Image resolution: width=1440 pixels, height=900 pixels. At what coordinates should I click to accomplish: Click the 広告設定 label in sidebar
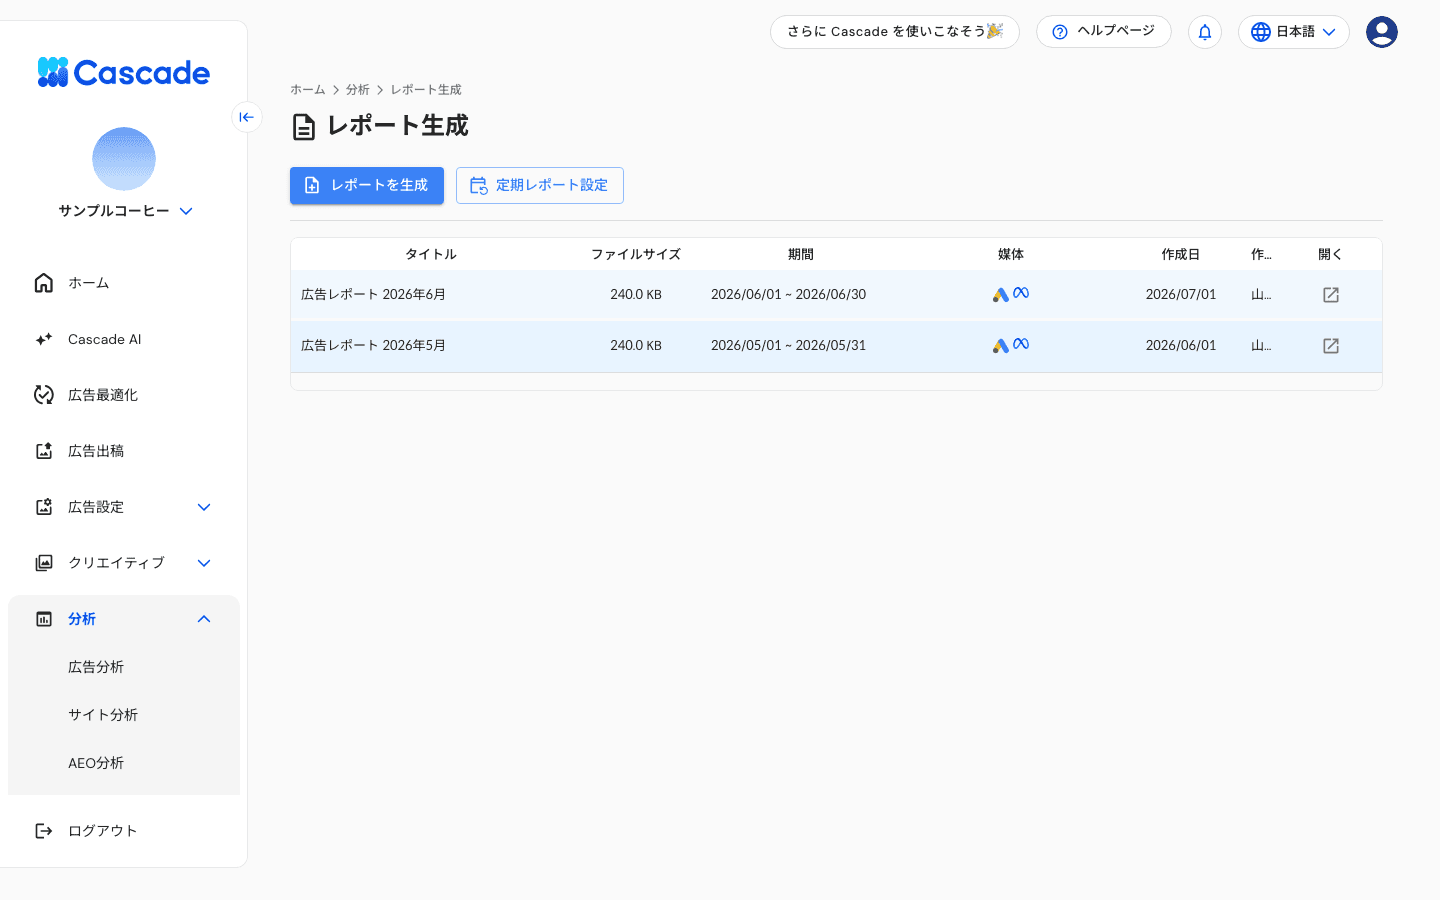tap(96, 507)
